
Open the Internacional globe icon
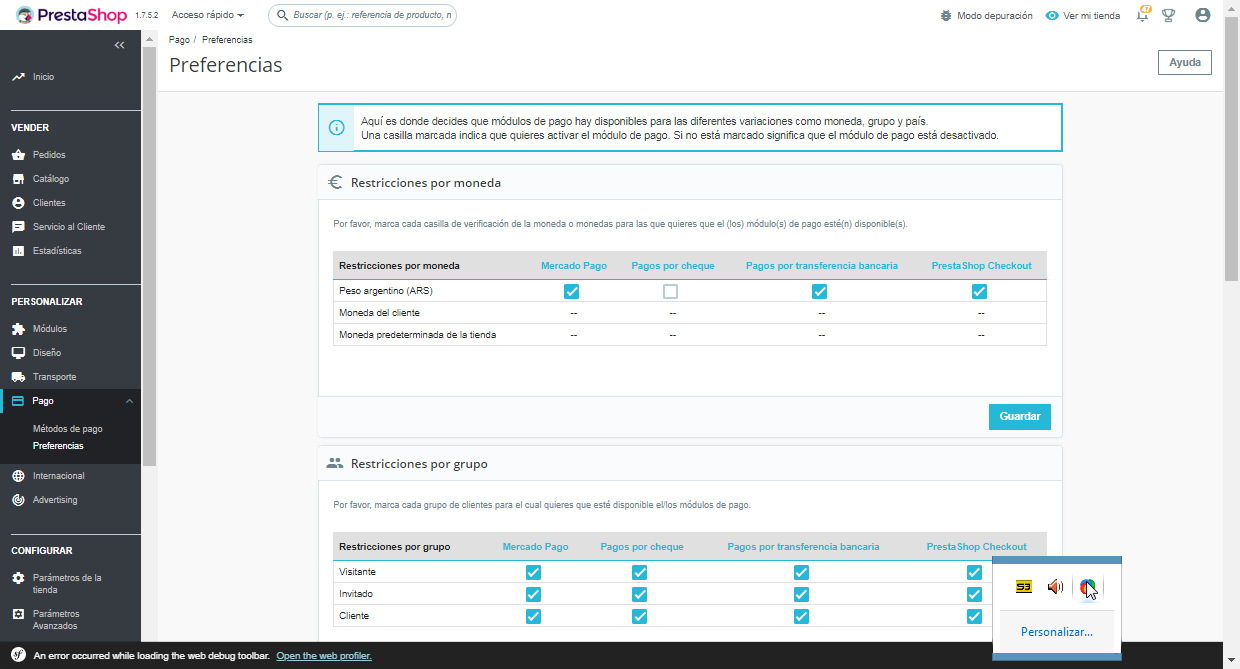click(x=18, y=476)
